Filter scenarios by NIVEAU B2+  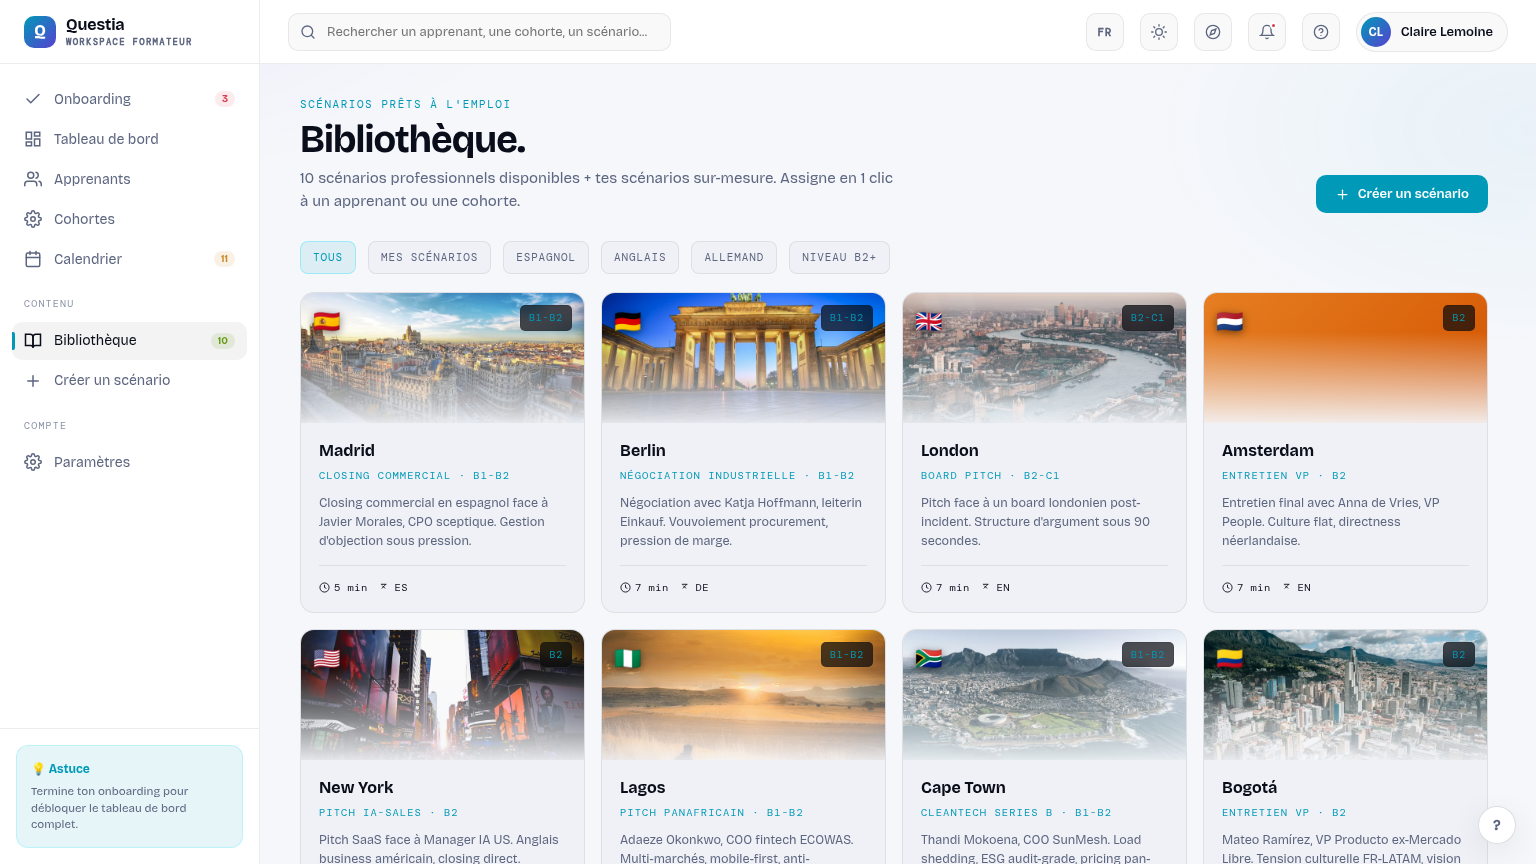[x=839, y=257]
